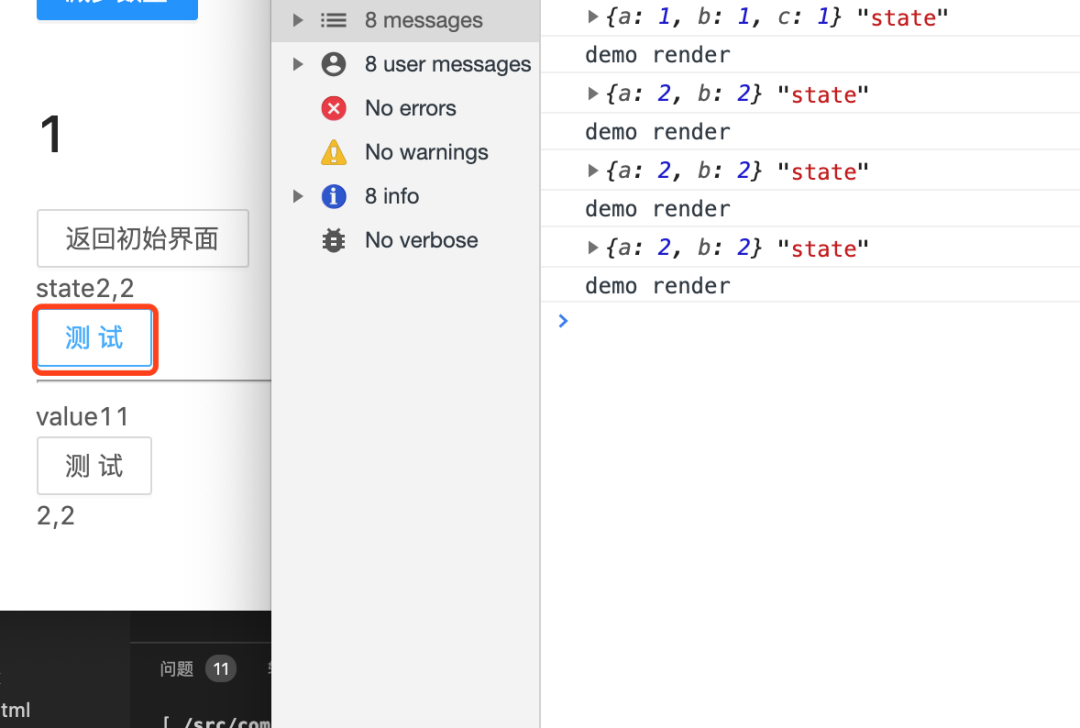Expand the 8 messages group
Screen dimensions: 1080x728
click(x=298, y=20)
